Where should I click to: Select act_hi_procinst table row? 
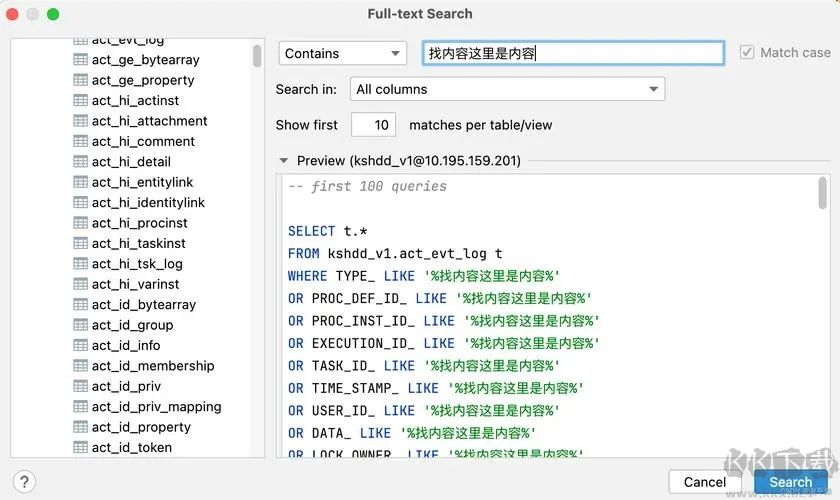click(x=131, y=223)
